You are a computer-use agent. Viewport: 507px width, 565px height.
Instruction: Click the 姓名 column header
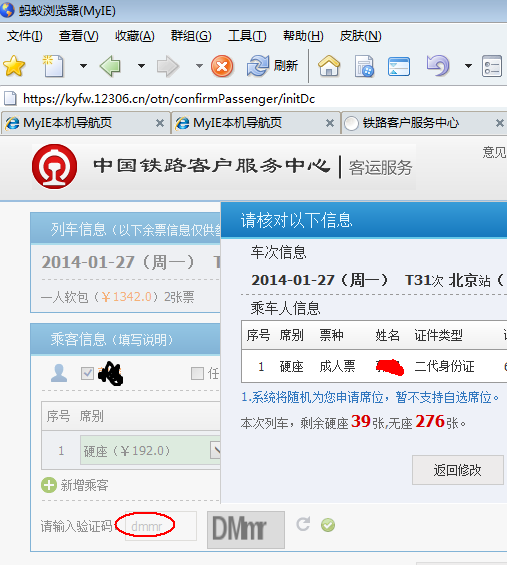click(x=387, y=335)
